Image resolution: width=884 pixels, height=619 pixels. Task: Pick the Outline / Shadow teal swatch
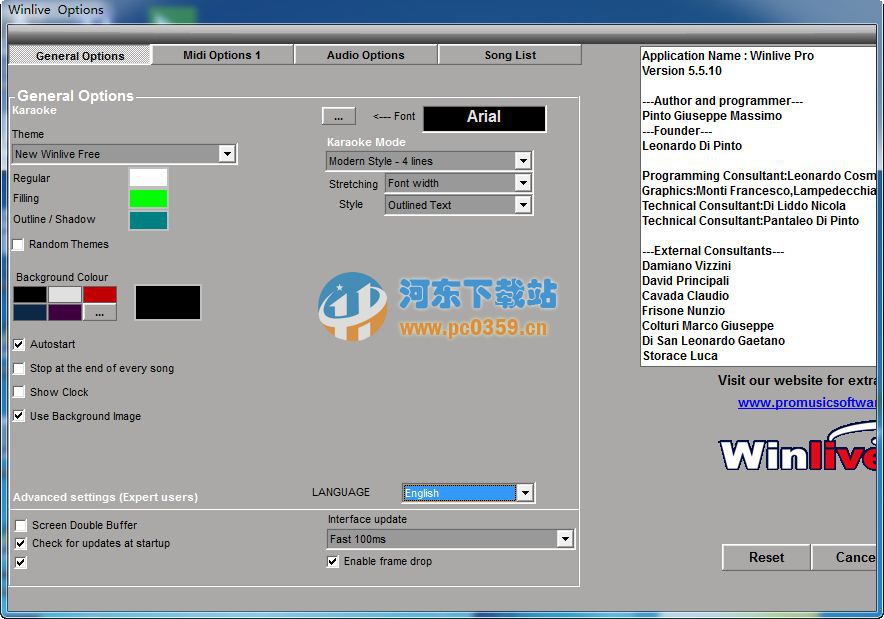[x=148, y=220]
